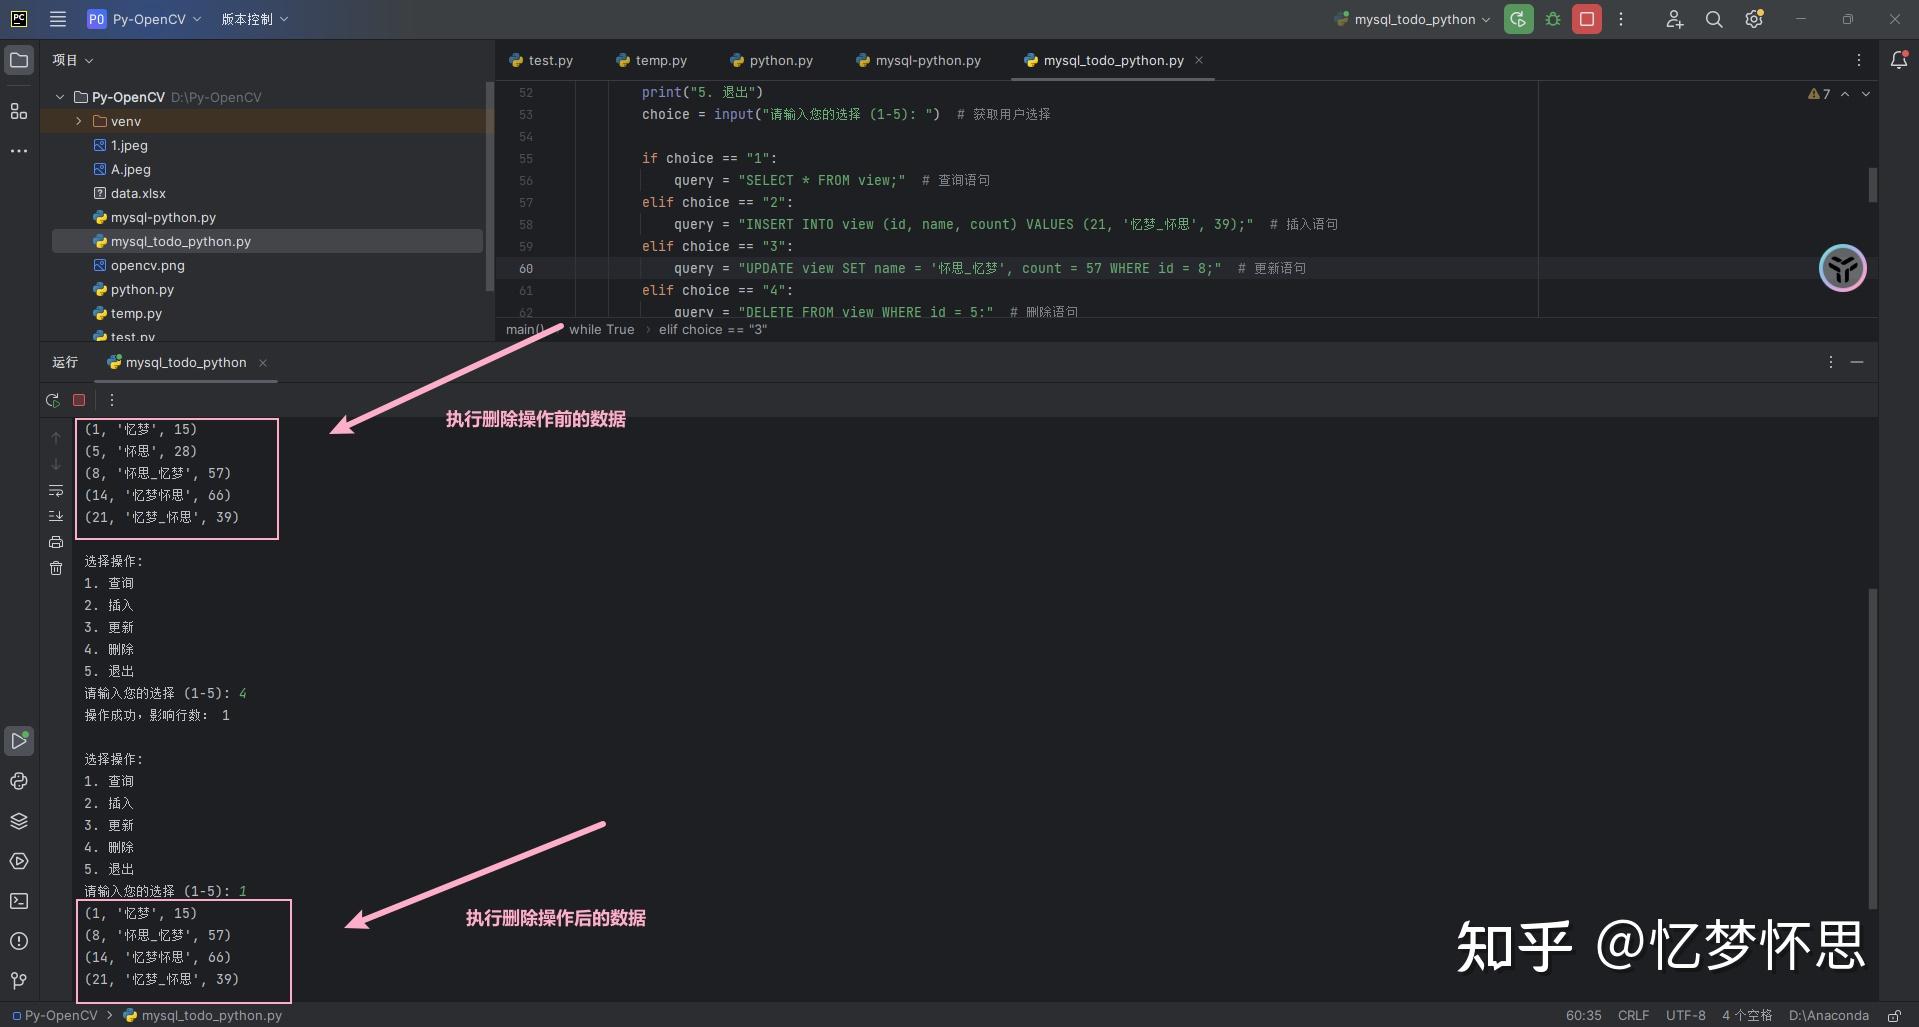The height and width of the screenshot is (1027, 1919).
Task: Open the Problems tool window
Action: coord(18,941)
